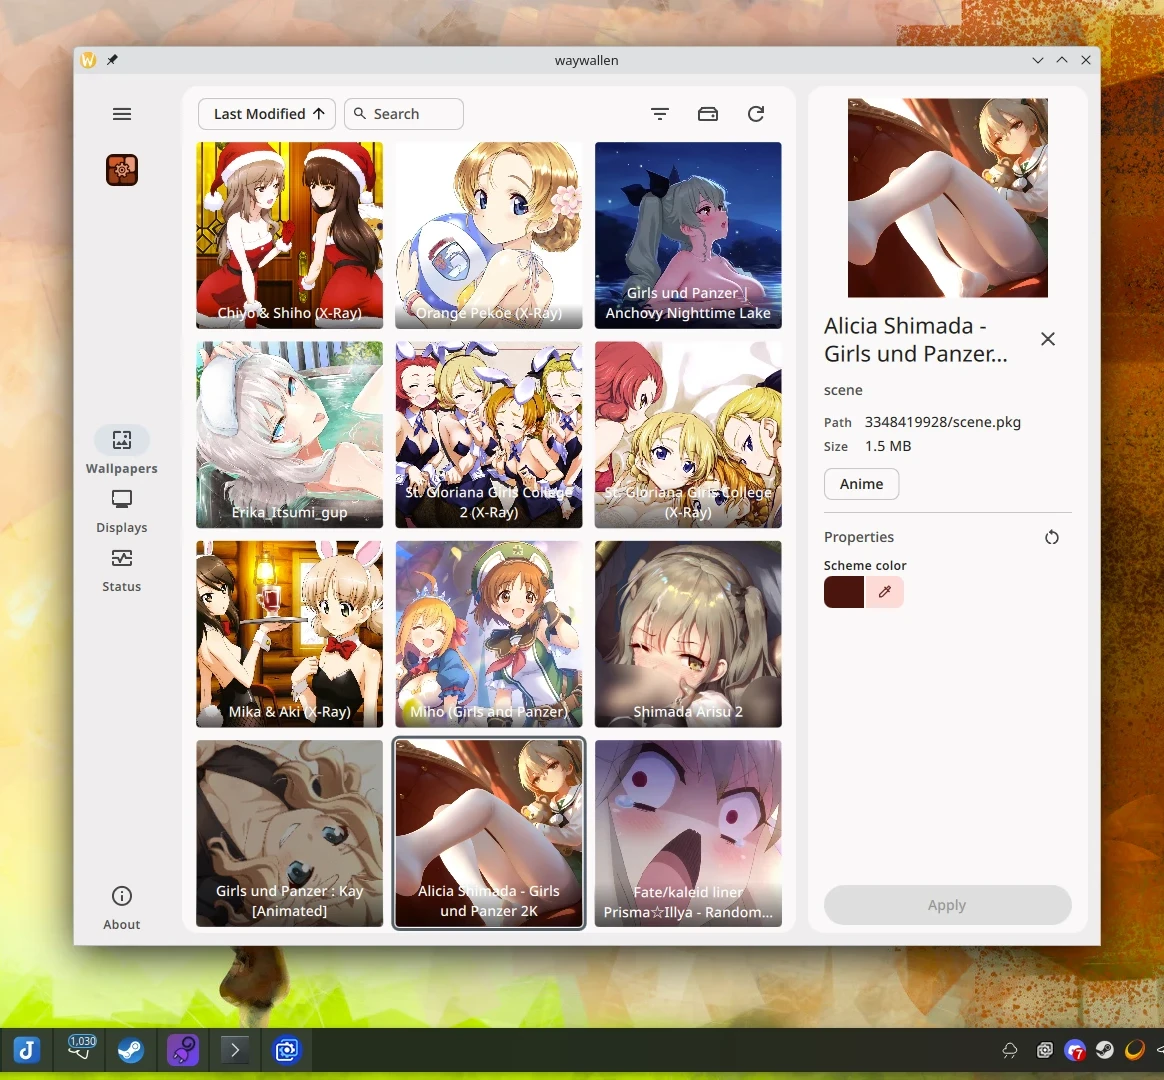The height and width of the screenshot is (1080, 1164).
Task: Click the path text 3348419928/scene.pkg
Action: click(x=942, y=422)
